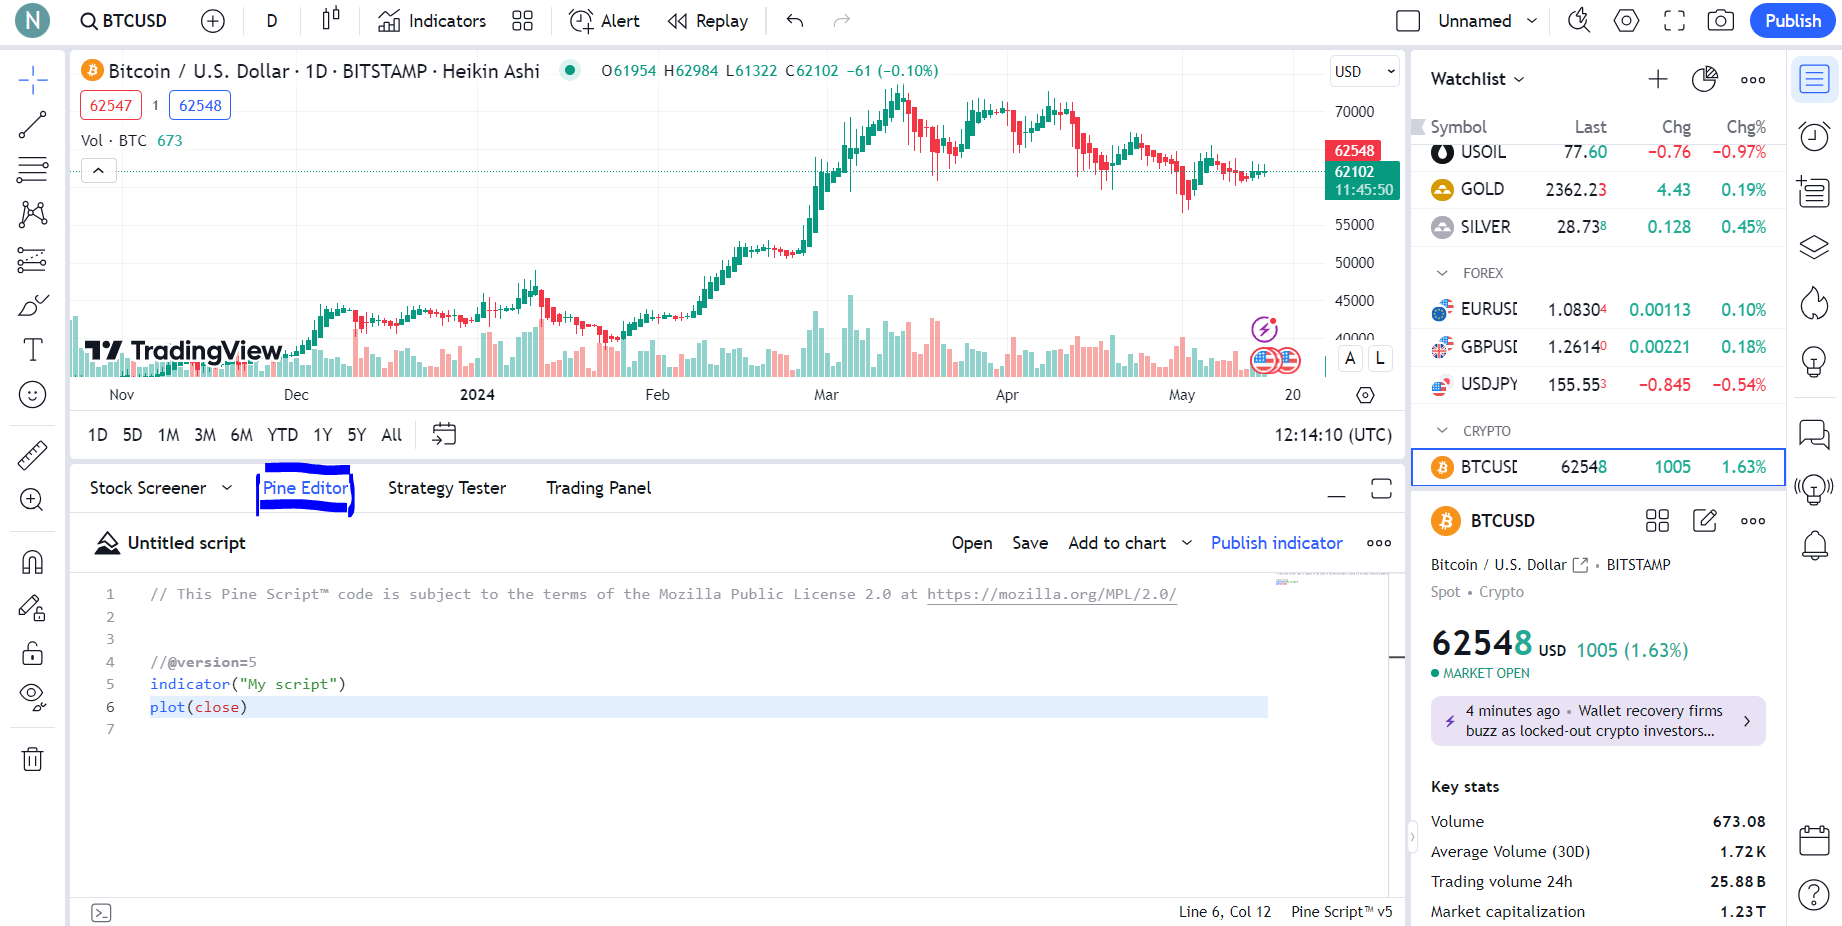Change the D timeframe interval
This screenshot has width=1842, height=926.
click(x=272, y=21)
